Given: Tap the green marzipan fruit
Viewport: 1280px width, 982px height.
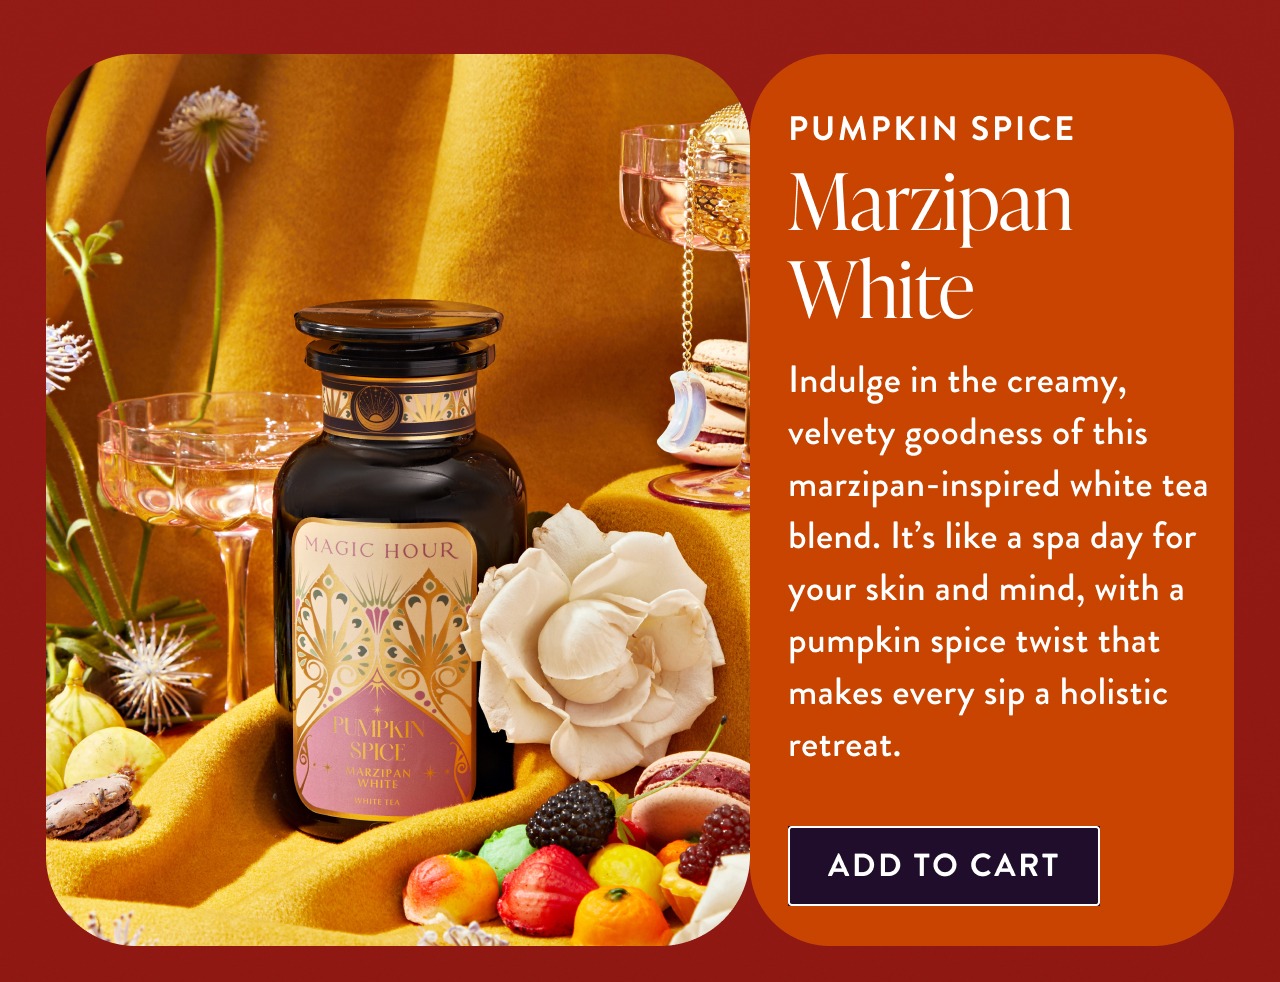Looking at the screenshot, I should pos(507,851).
